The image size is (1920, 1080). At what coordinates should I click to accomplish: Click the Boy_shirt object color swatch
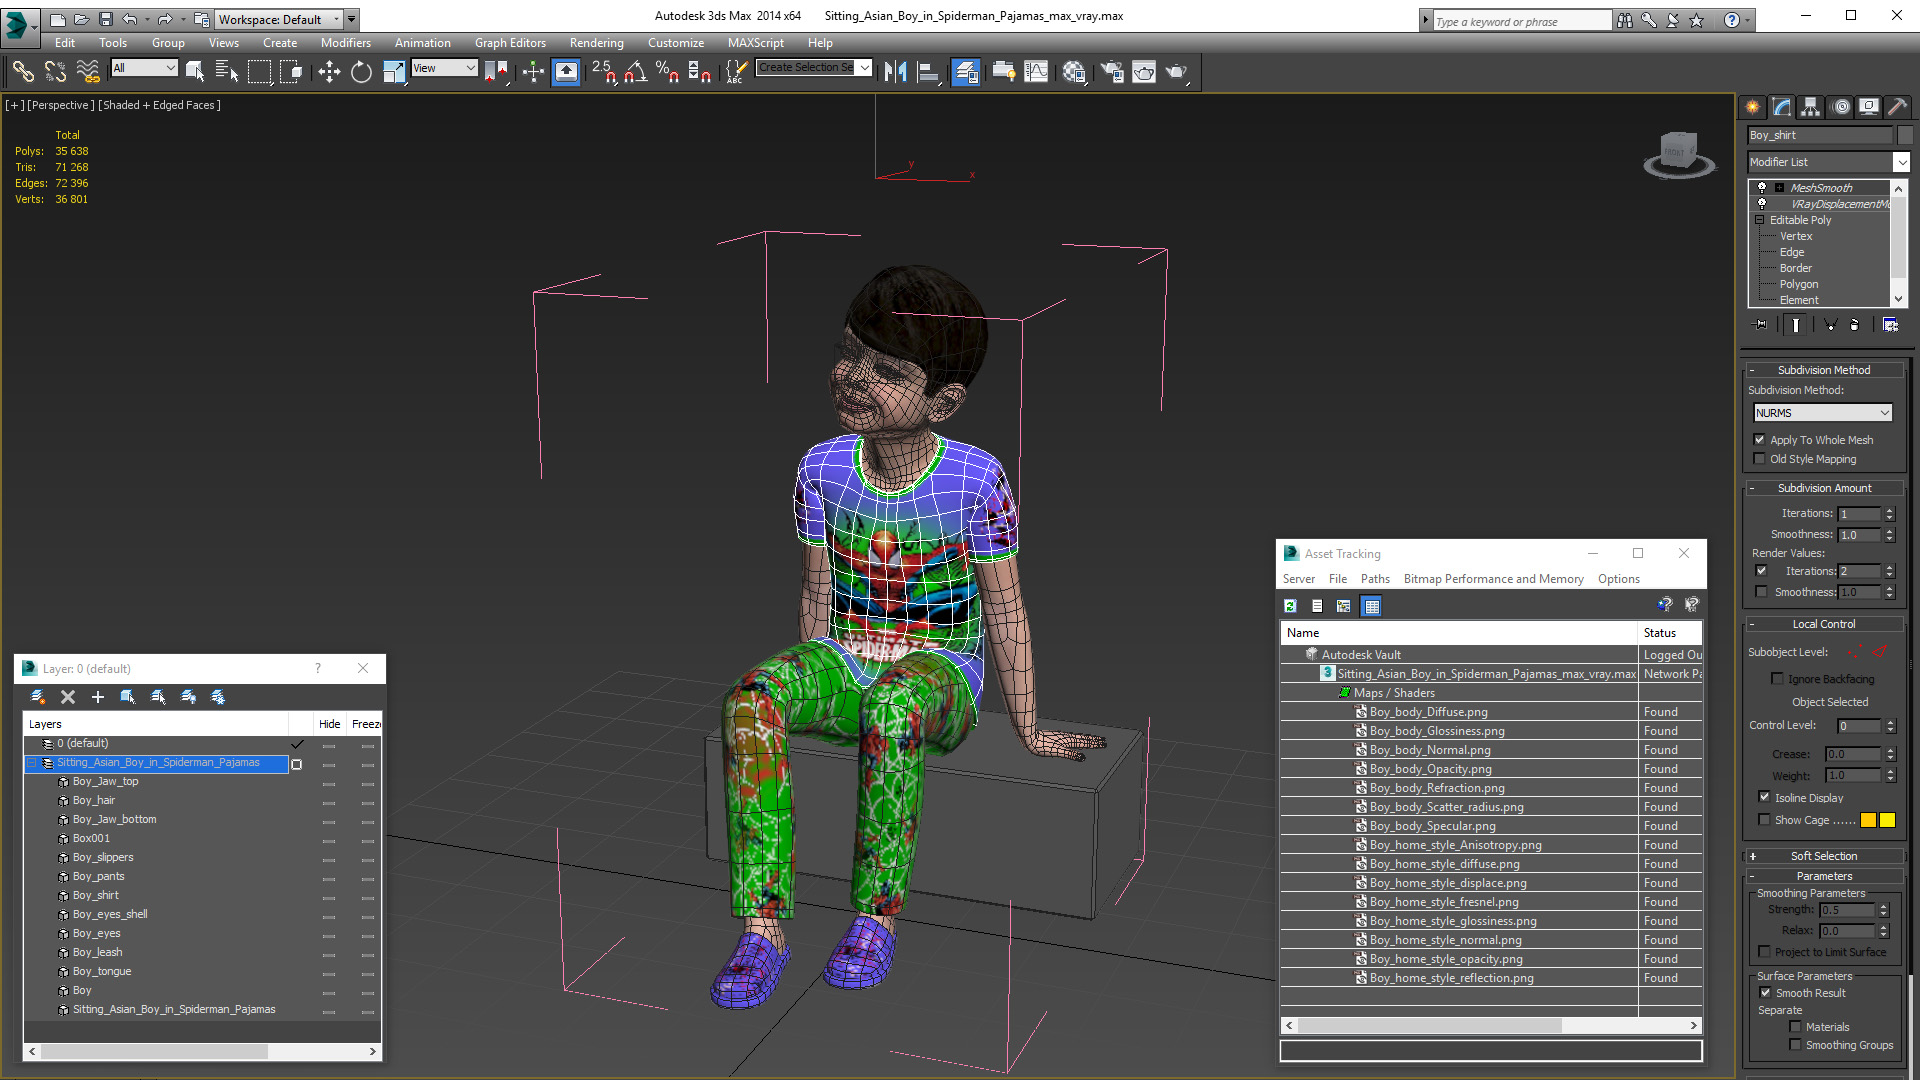(x=1905, y=135)
